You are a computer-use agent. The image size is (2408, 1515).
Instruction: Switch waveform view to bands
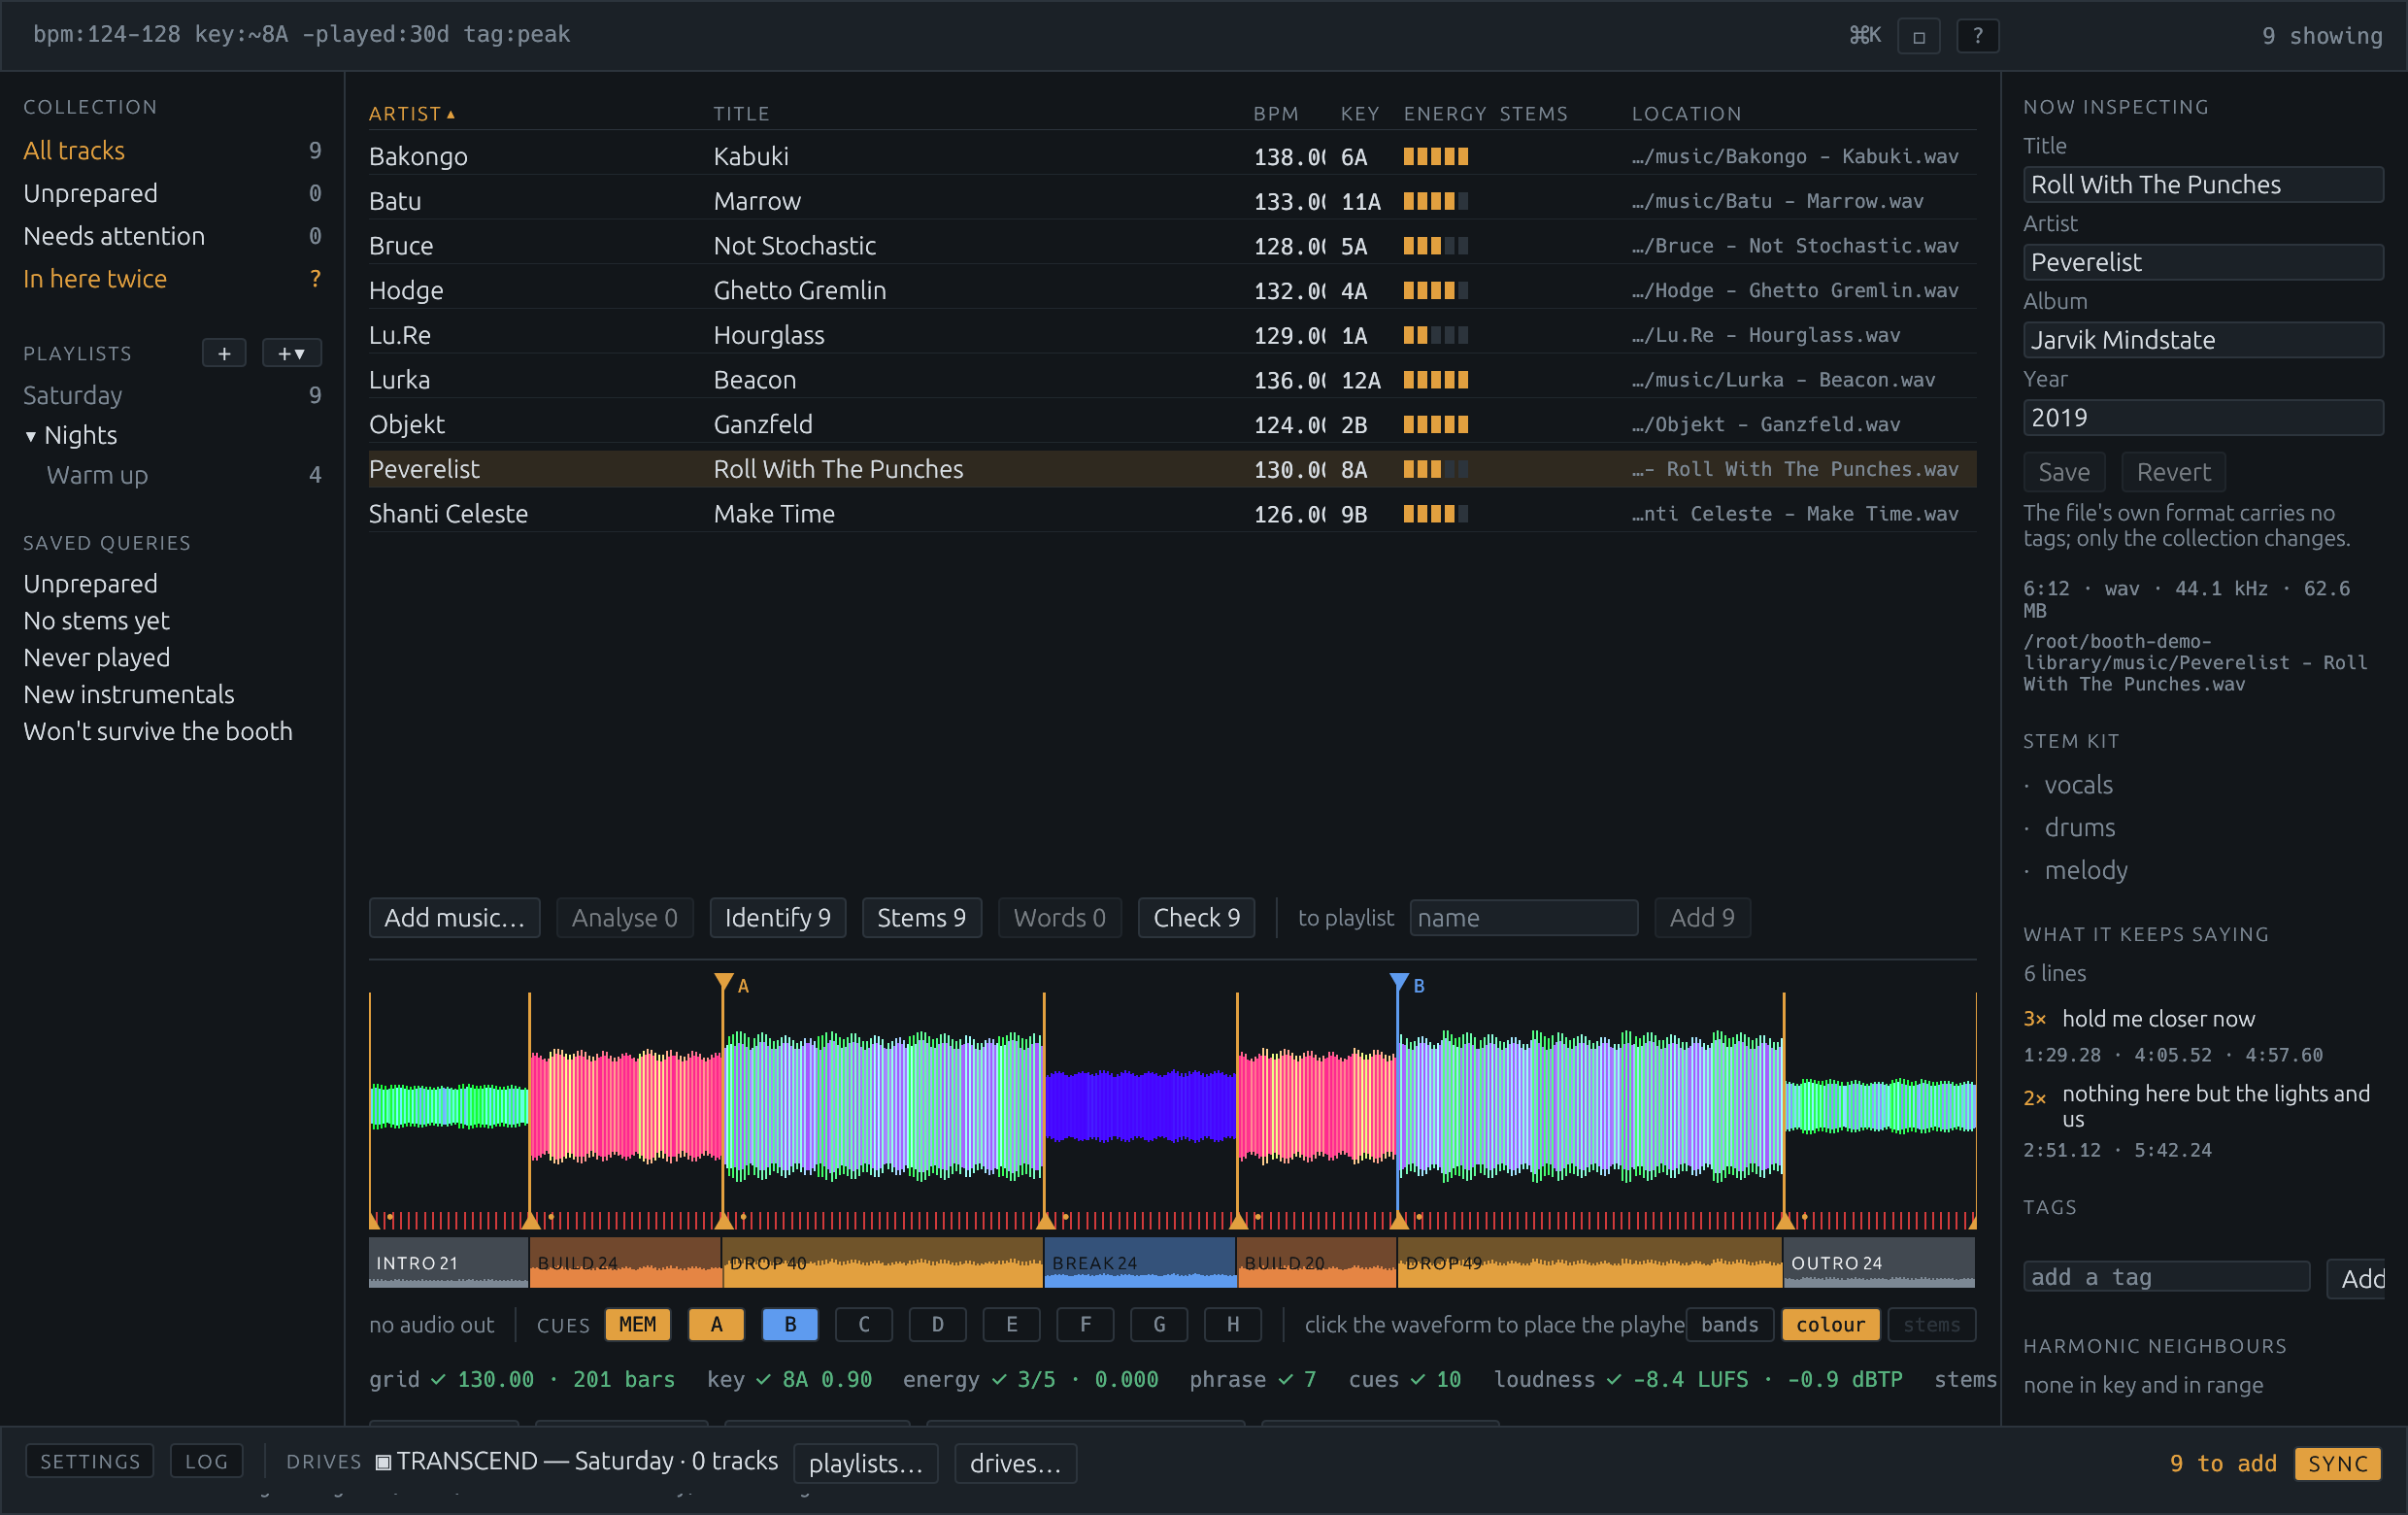click(x=1729, y=1324)
